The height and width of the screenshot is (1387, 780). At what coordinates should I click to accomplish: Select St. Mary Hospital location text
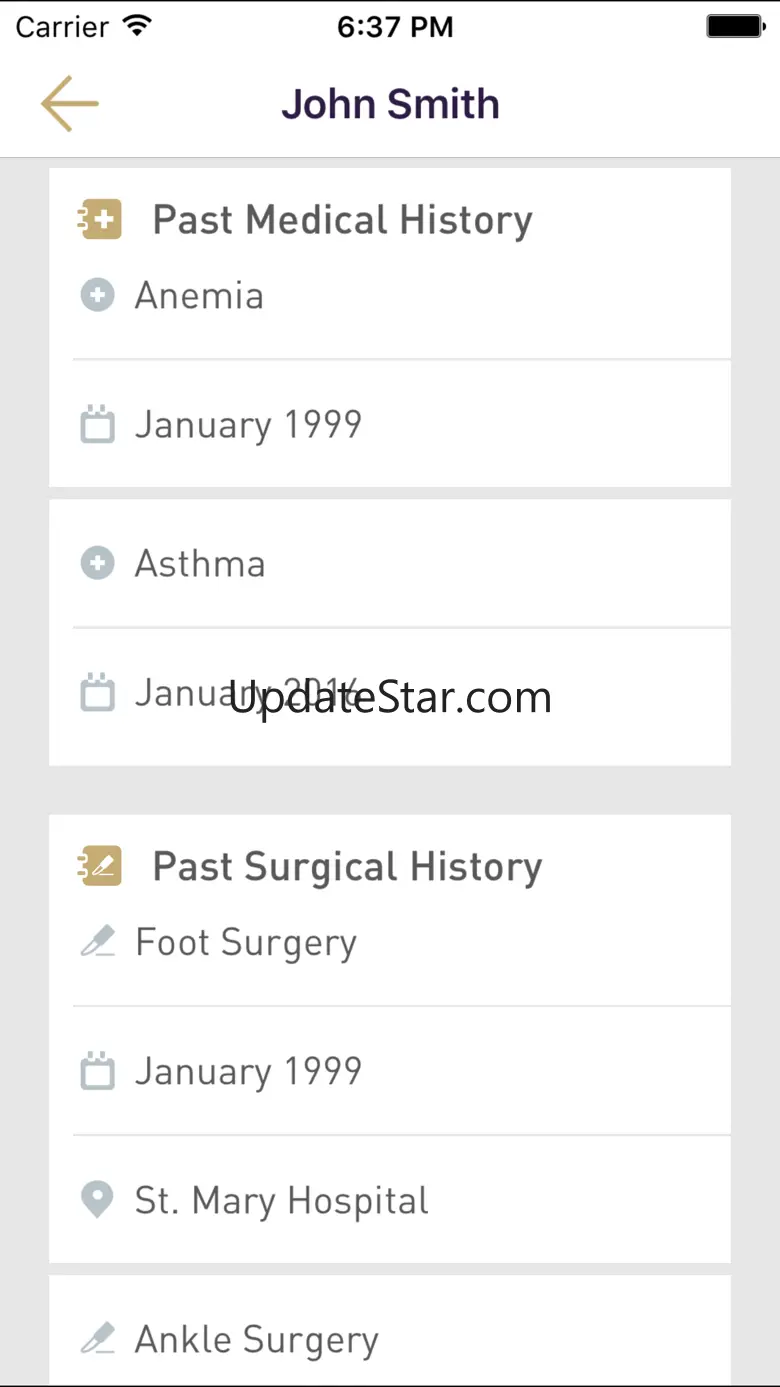282,1201
